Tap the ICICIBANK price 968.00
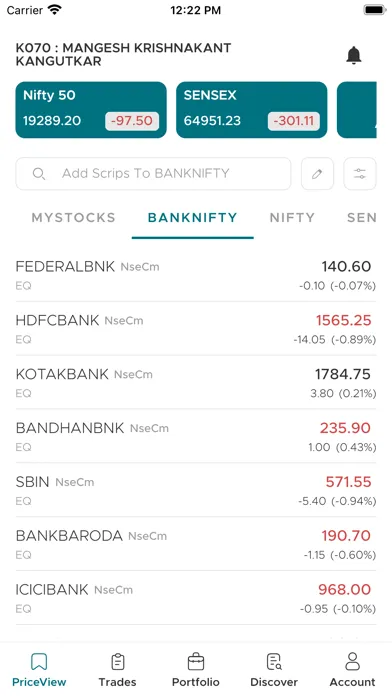Image resolution: width=392 pixels, height=696 pixels. click(x=344, y=589)
